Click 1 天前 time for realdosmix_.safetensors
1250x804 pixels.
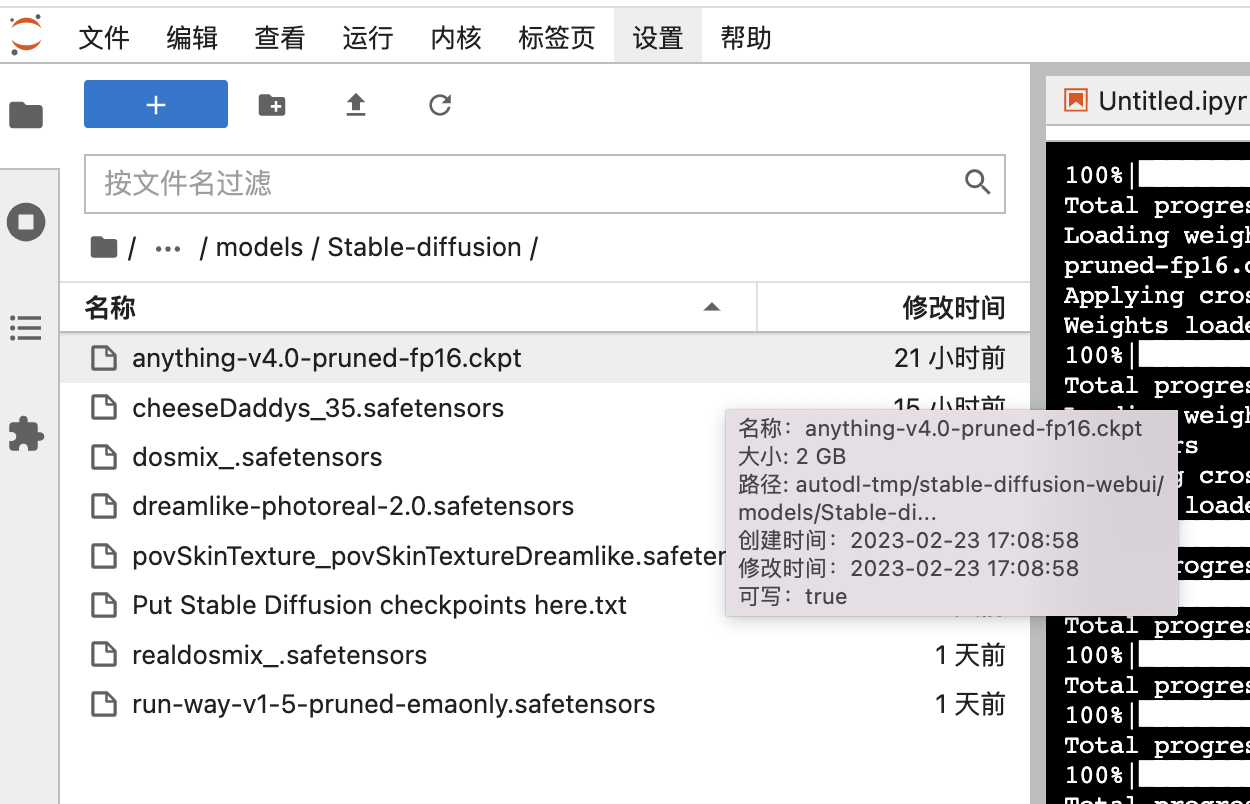970,655
